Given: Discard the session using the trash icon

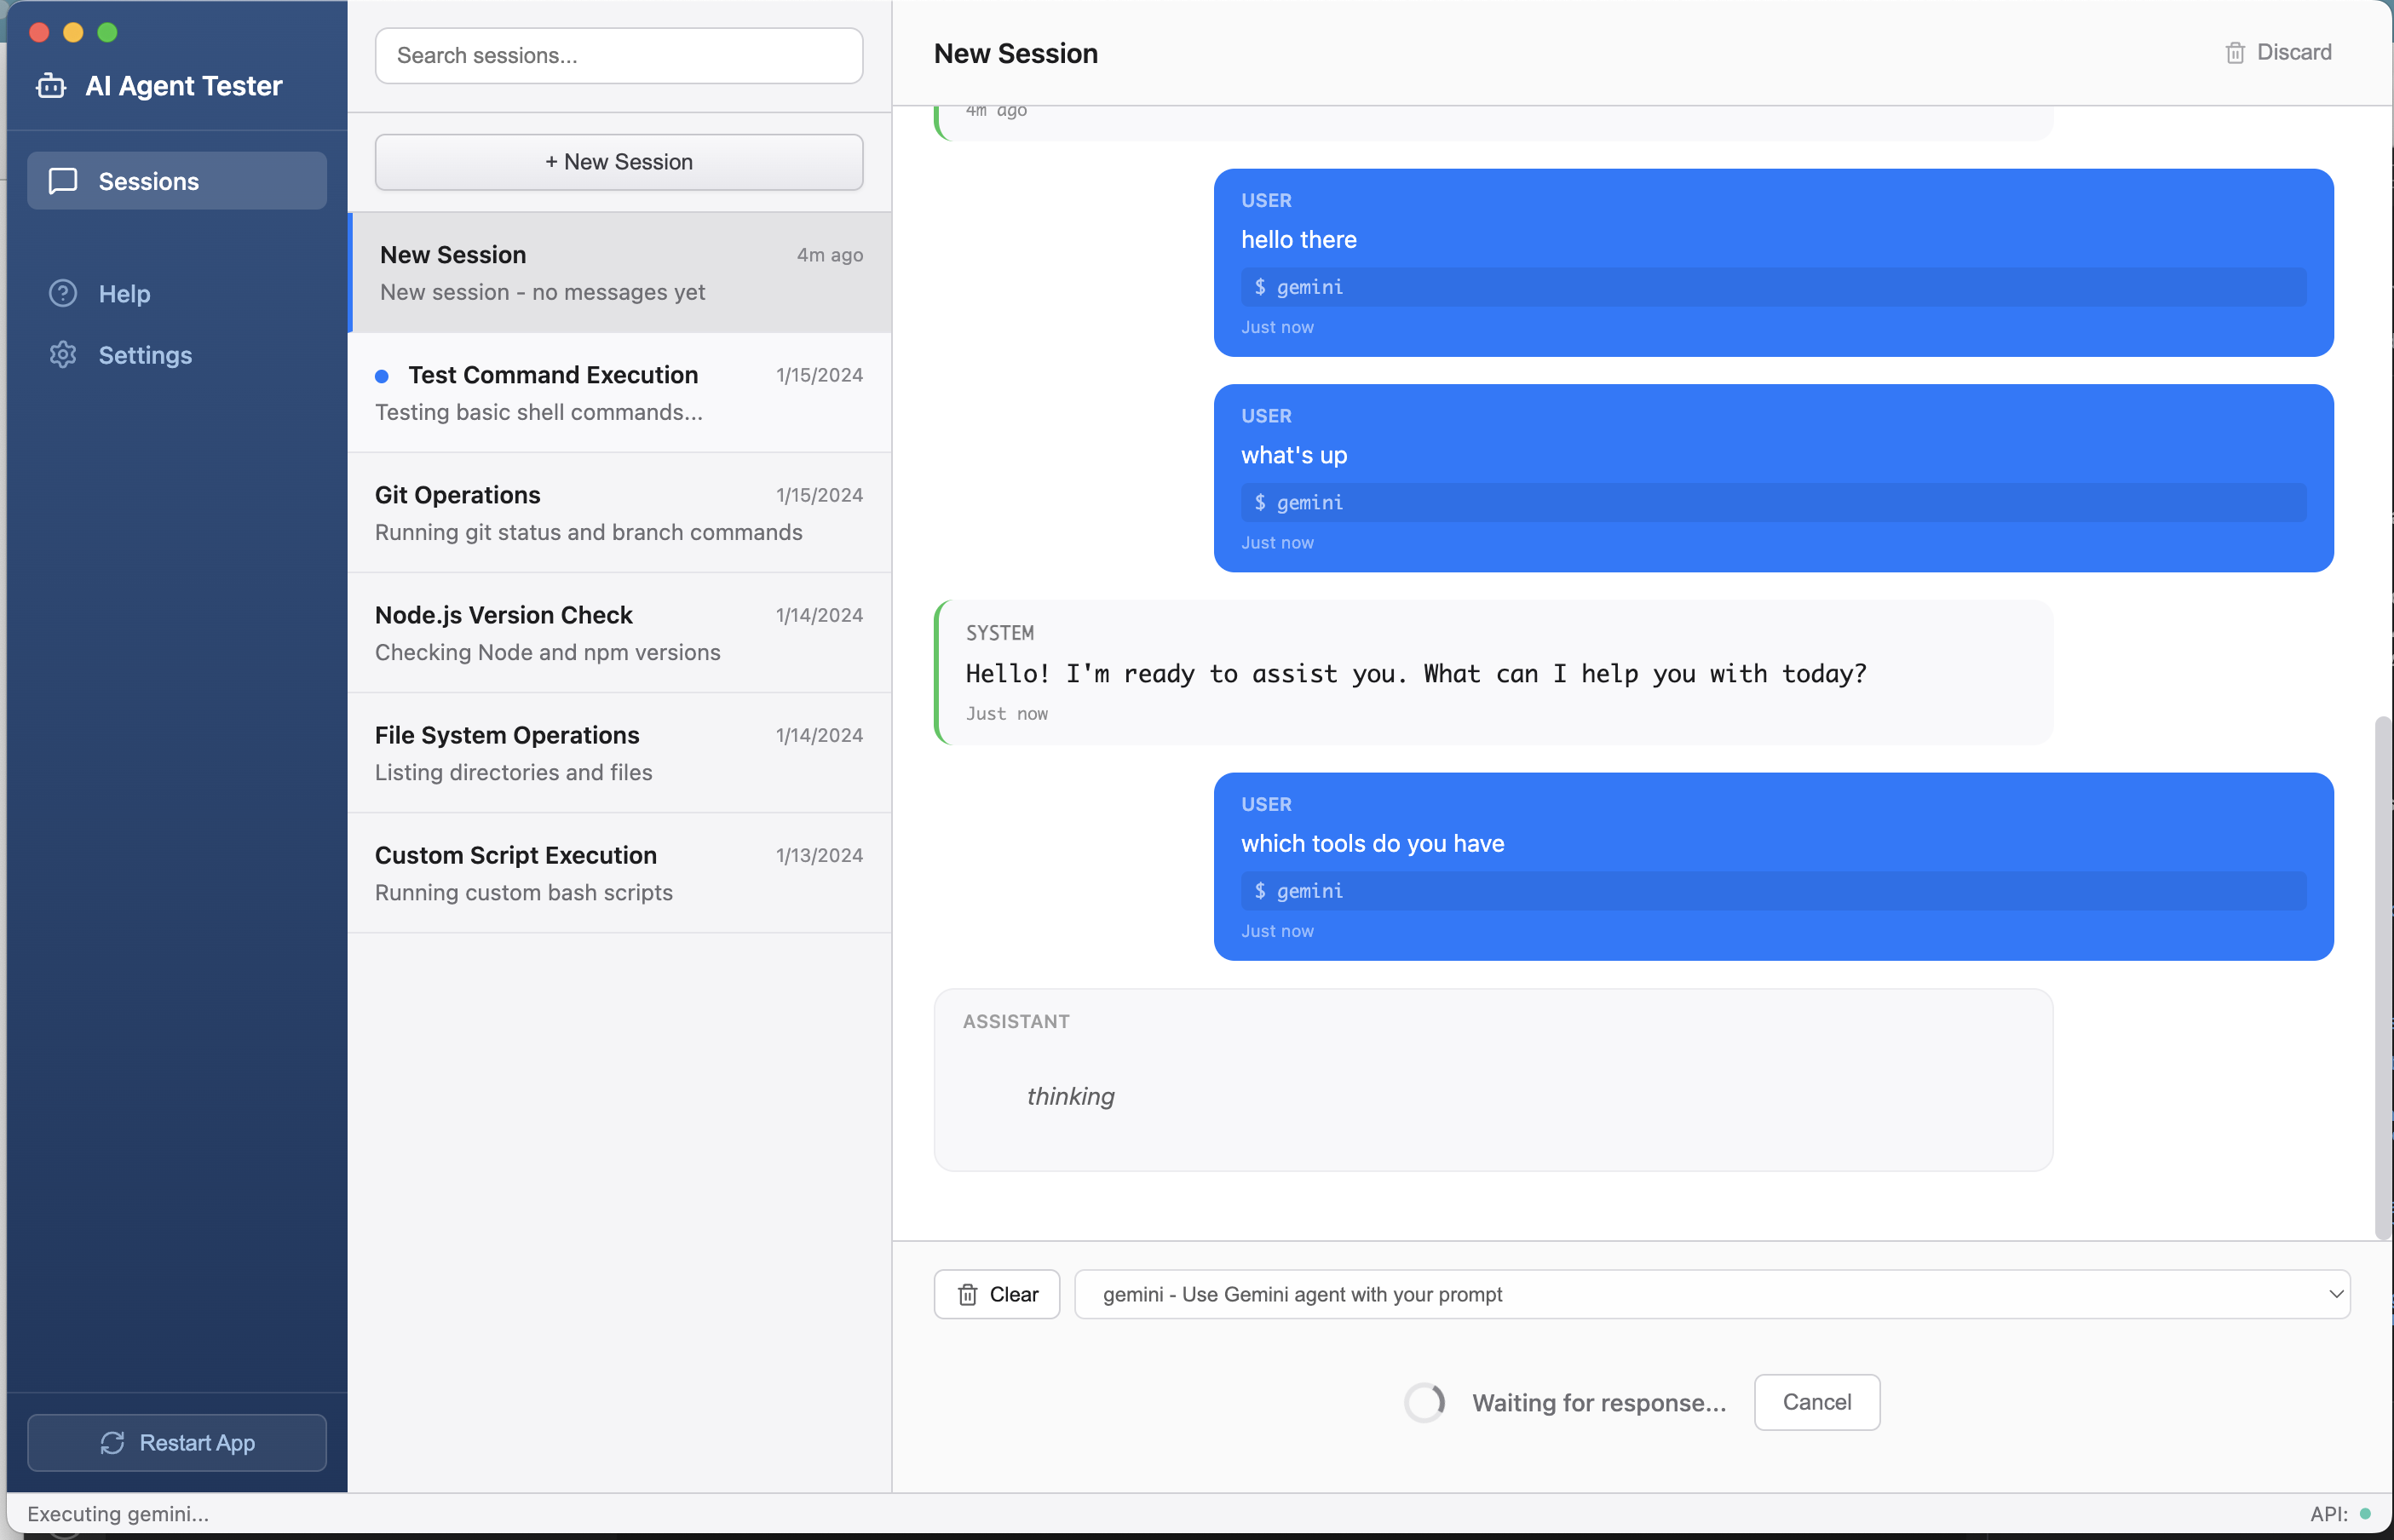Looking at the screenshot, I should coord(2236,52).
